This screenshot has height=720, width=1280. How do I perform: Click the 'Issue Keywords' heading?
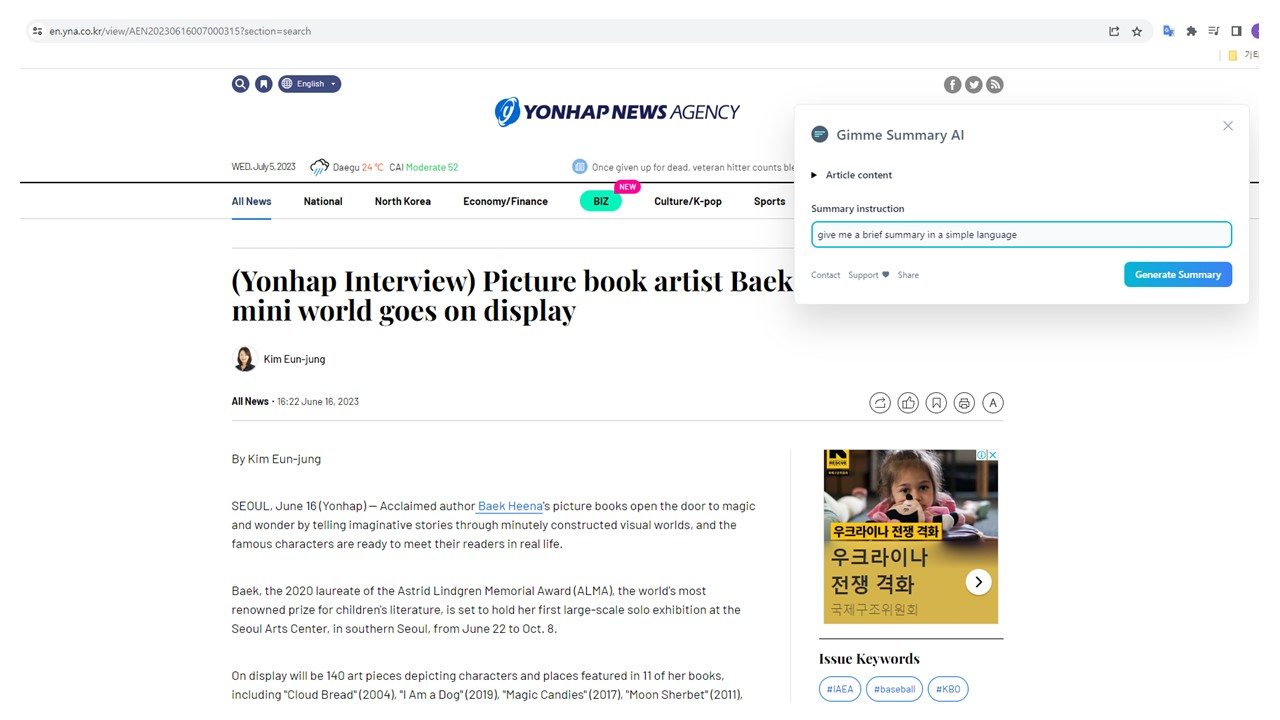(869, 658)
